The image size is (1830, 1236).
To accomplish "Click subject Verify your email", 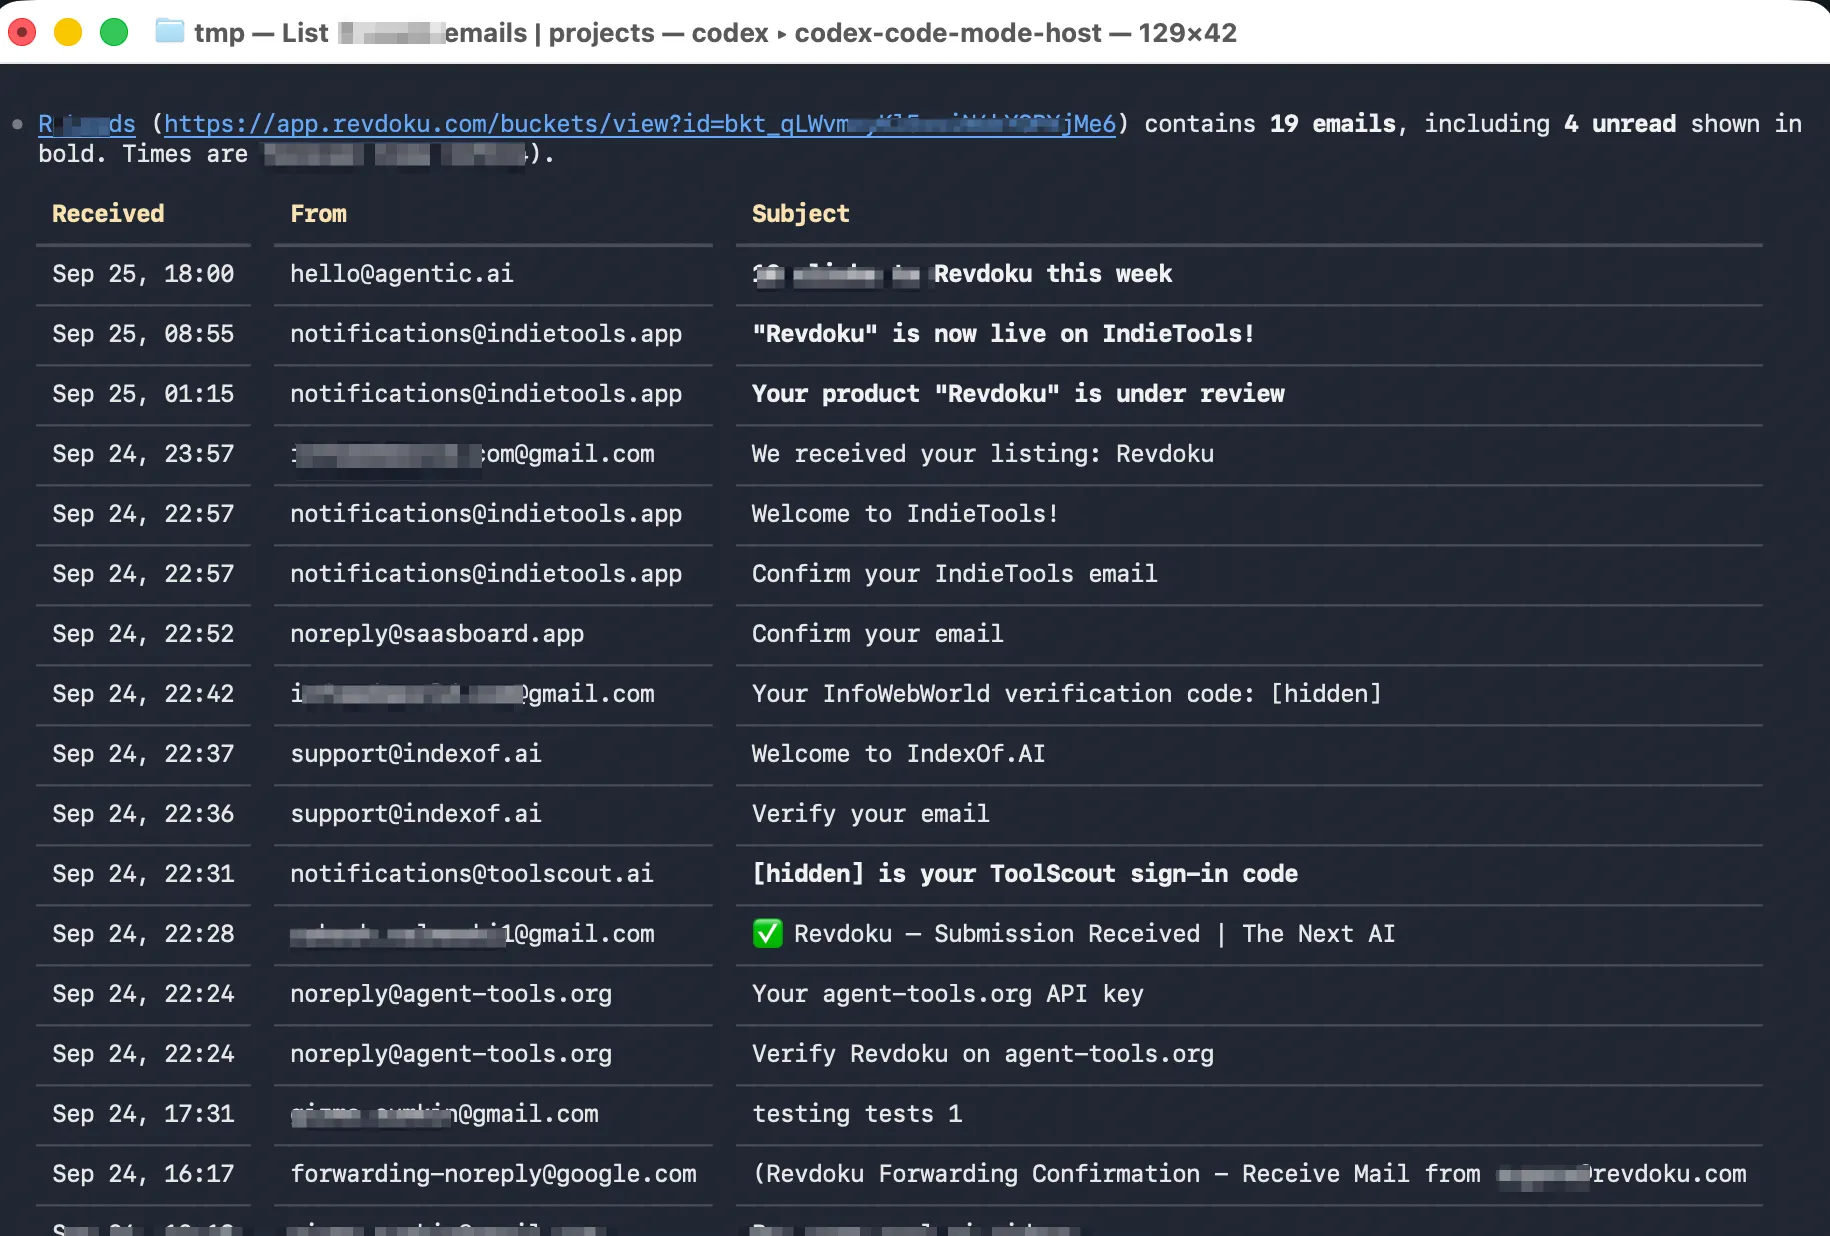I will 871,814.
